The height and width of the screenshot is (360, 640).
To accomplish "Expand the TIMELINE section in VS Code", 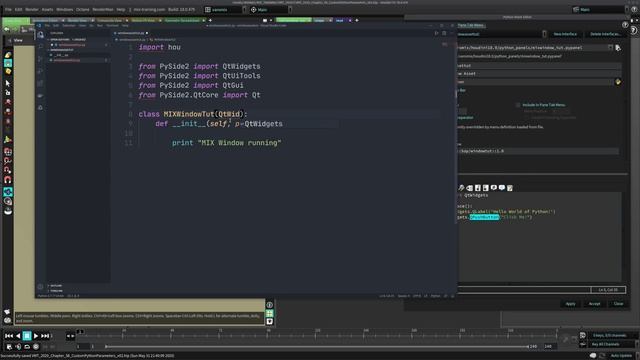I will click(56, 291).
